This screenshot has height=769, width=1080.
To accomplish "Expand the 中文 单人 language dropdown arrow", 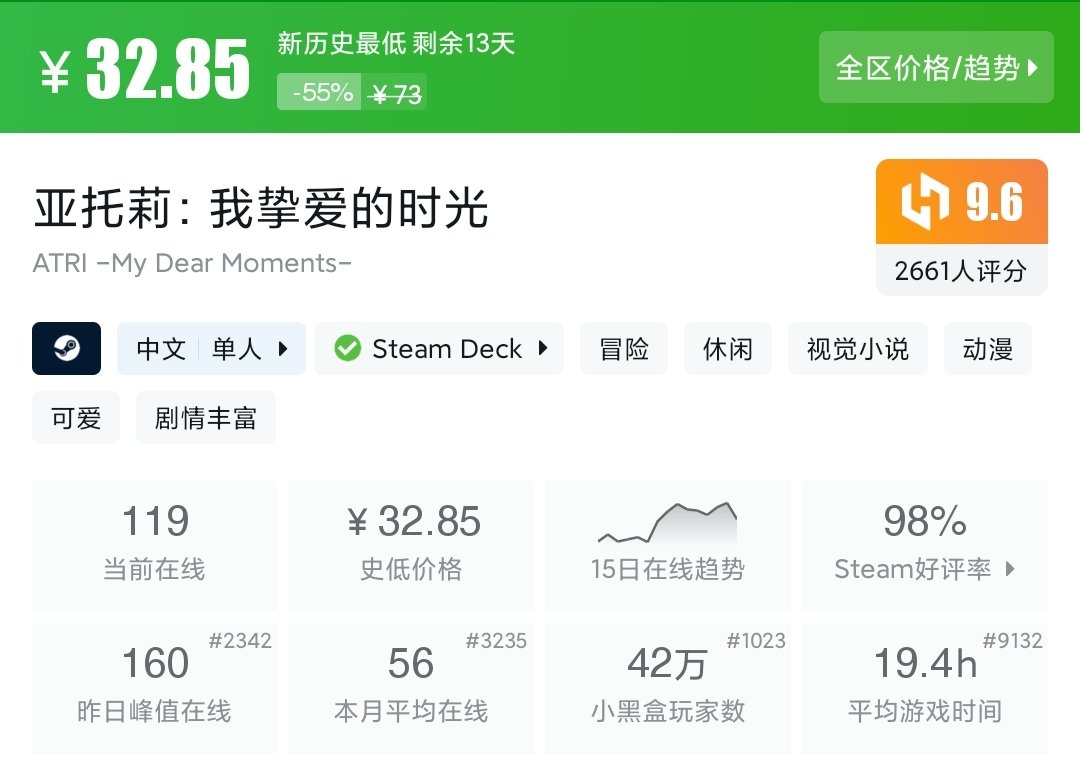I will pyautogui.click(x=283, y=348).
